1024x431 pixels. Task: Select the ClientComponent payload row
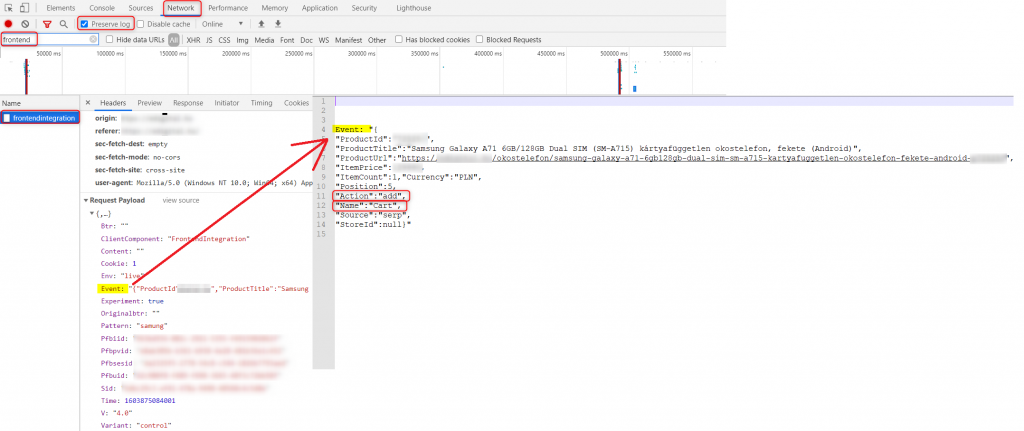coord(176,239)
